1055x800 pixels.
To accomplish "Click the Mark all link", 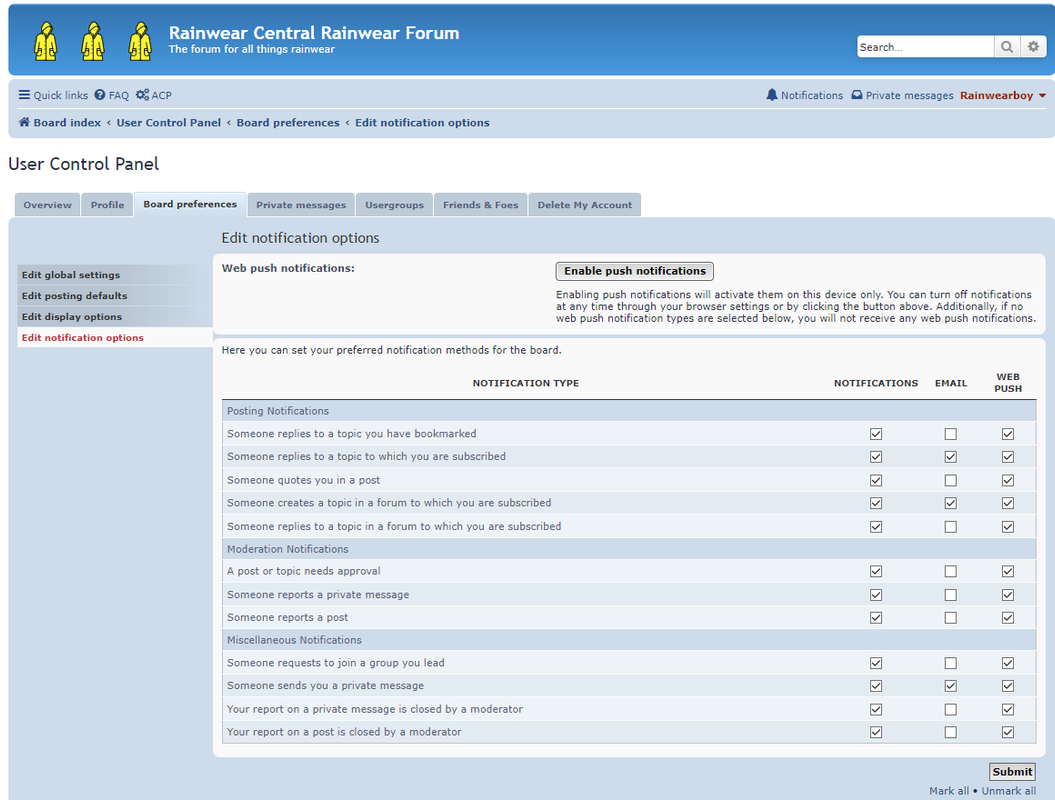I will coord(949,791).
